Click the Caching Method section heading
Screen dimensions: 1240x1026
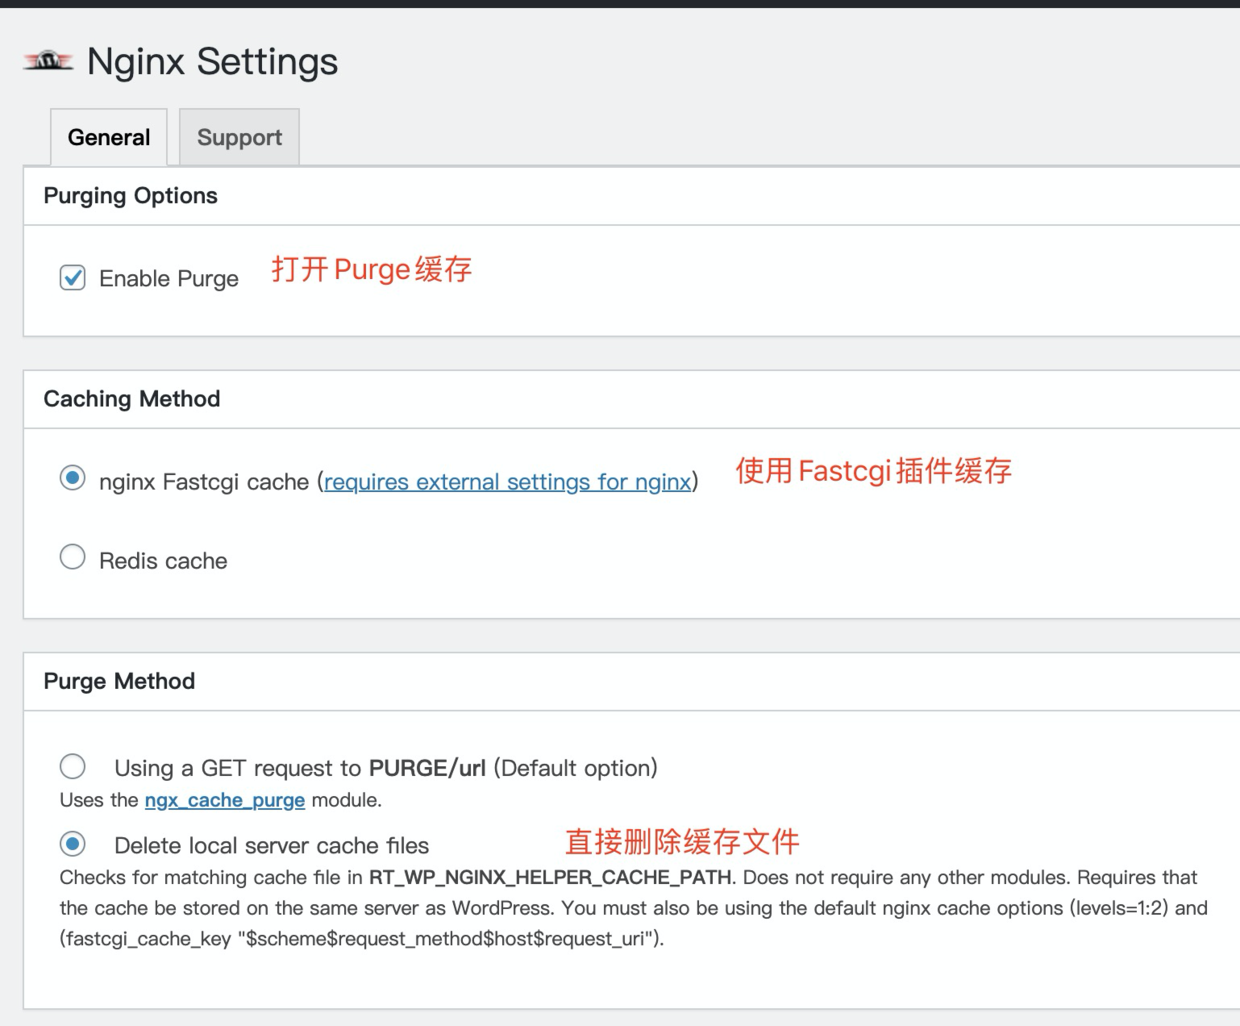click(132, 399)
